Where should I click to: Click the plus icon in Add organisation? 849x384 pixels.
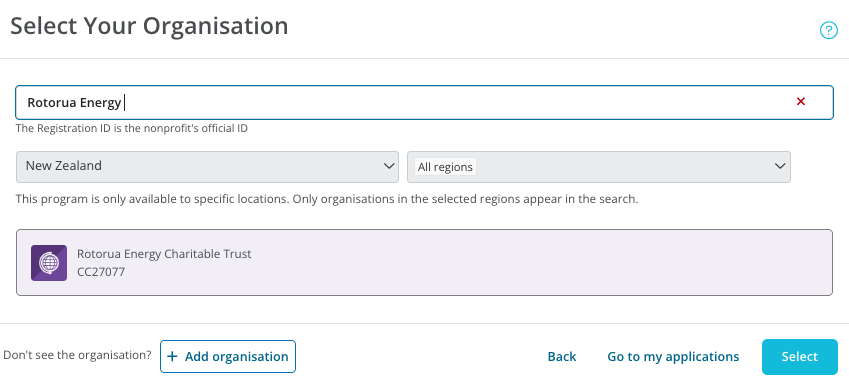coord(172,356)
